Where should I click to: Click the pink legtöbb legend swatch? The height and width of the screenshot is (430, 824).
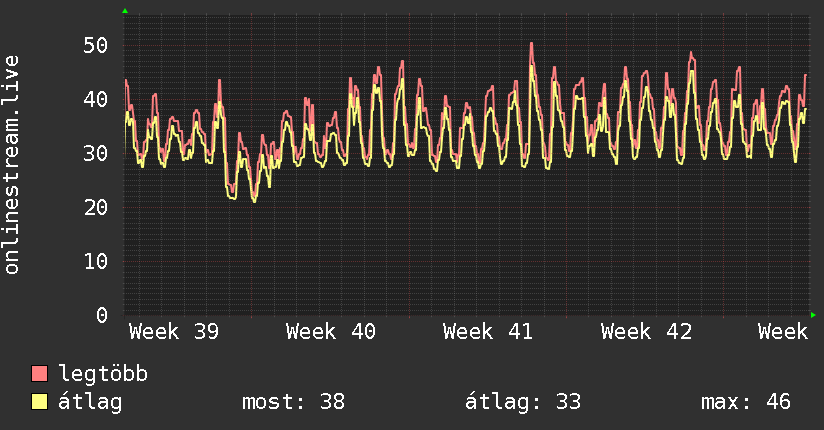click(x=39, y=373)
